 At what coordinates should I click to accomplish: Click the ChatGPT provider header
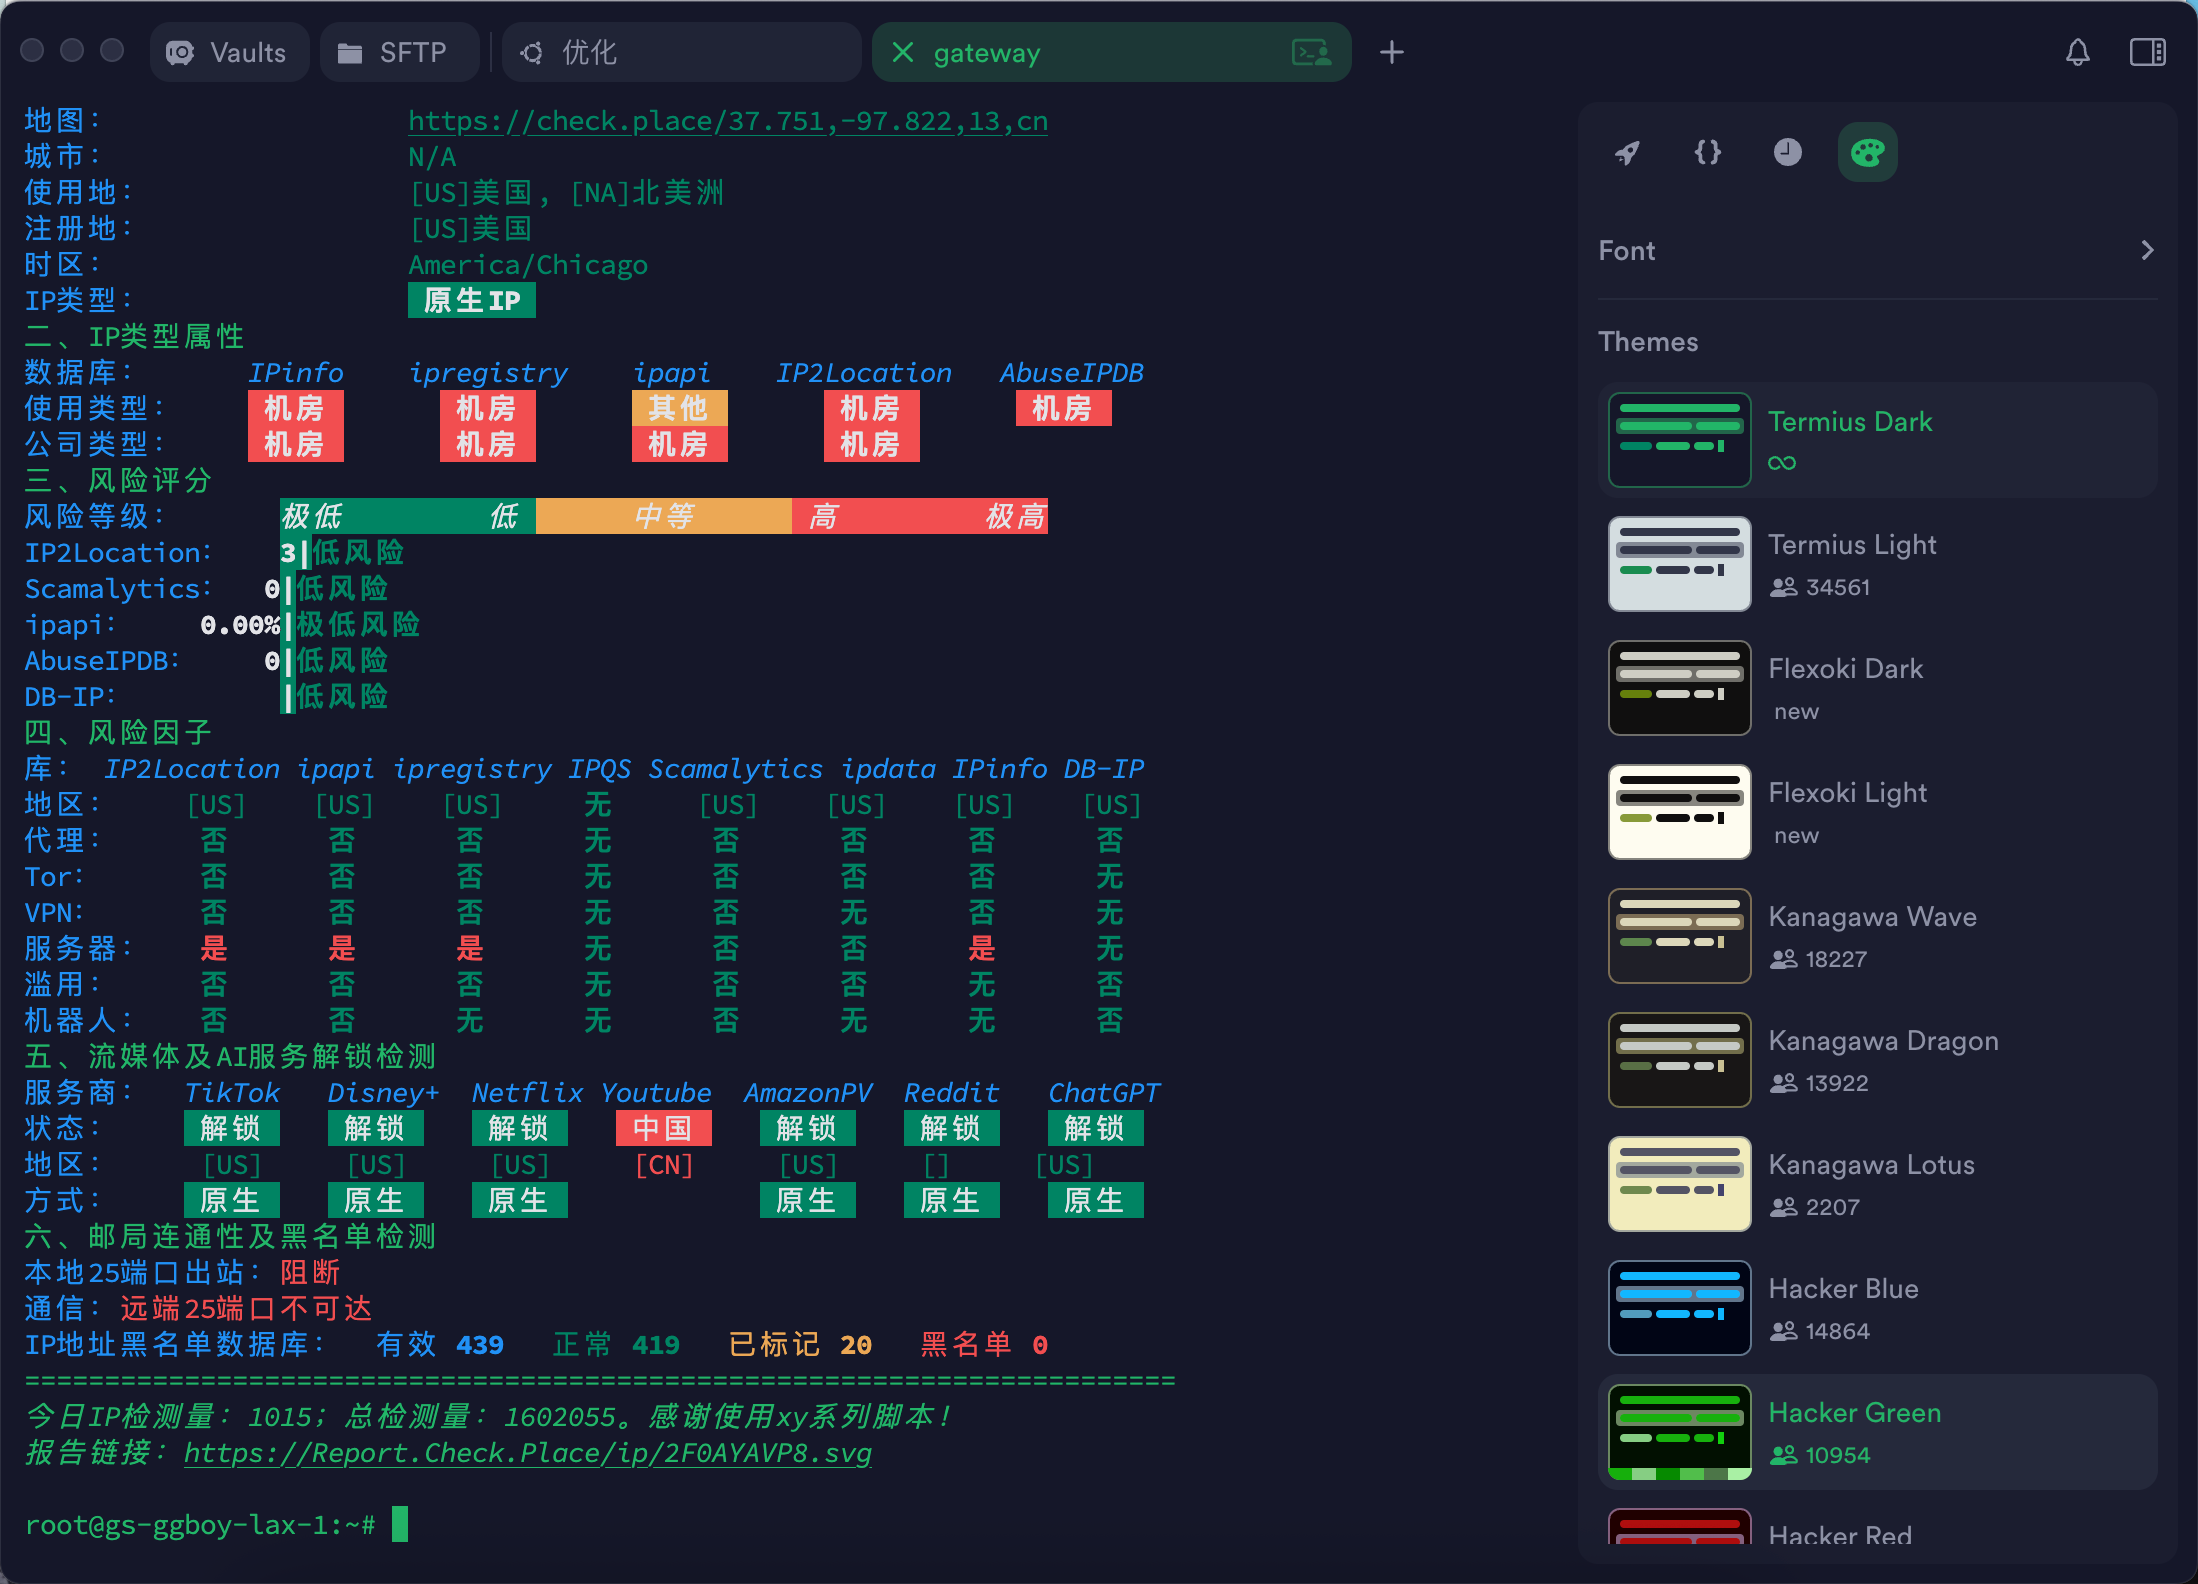(x=1104, y=1093)
